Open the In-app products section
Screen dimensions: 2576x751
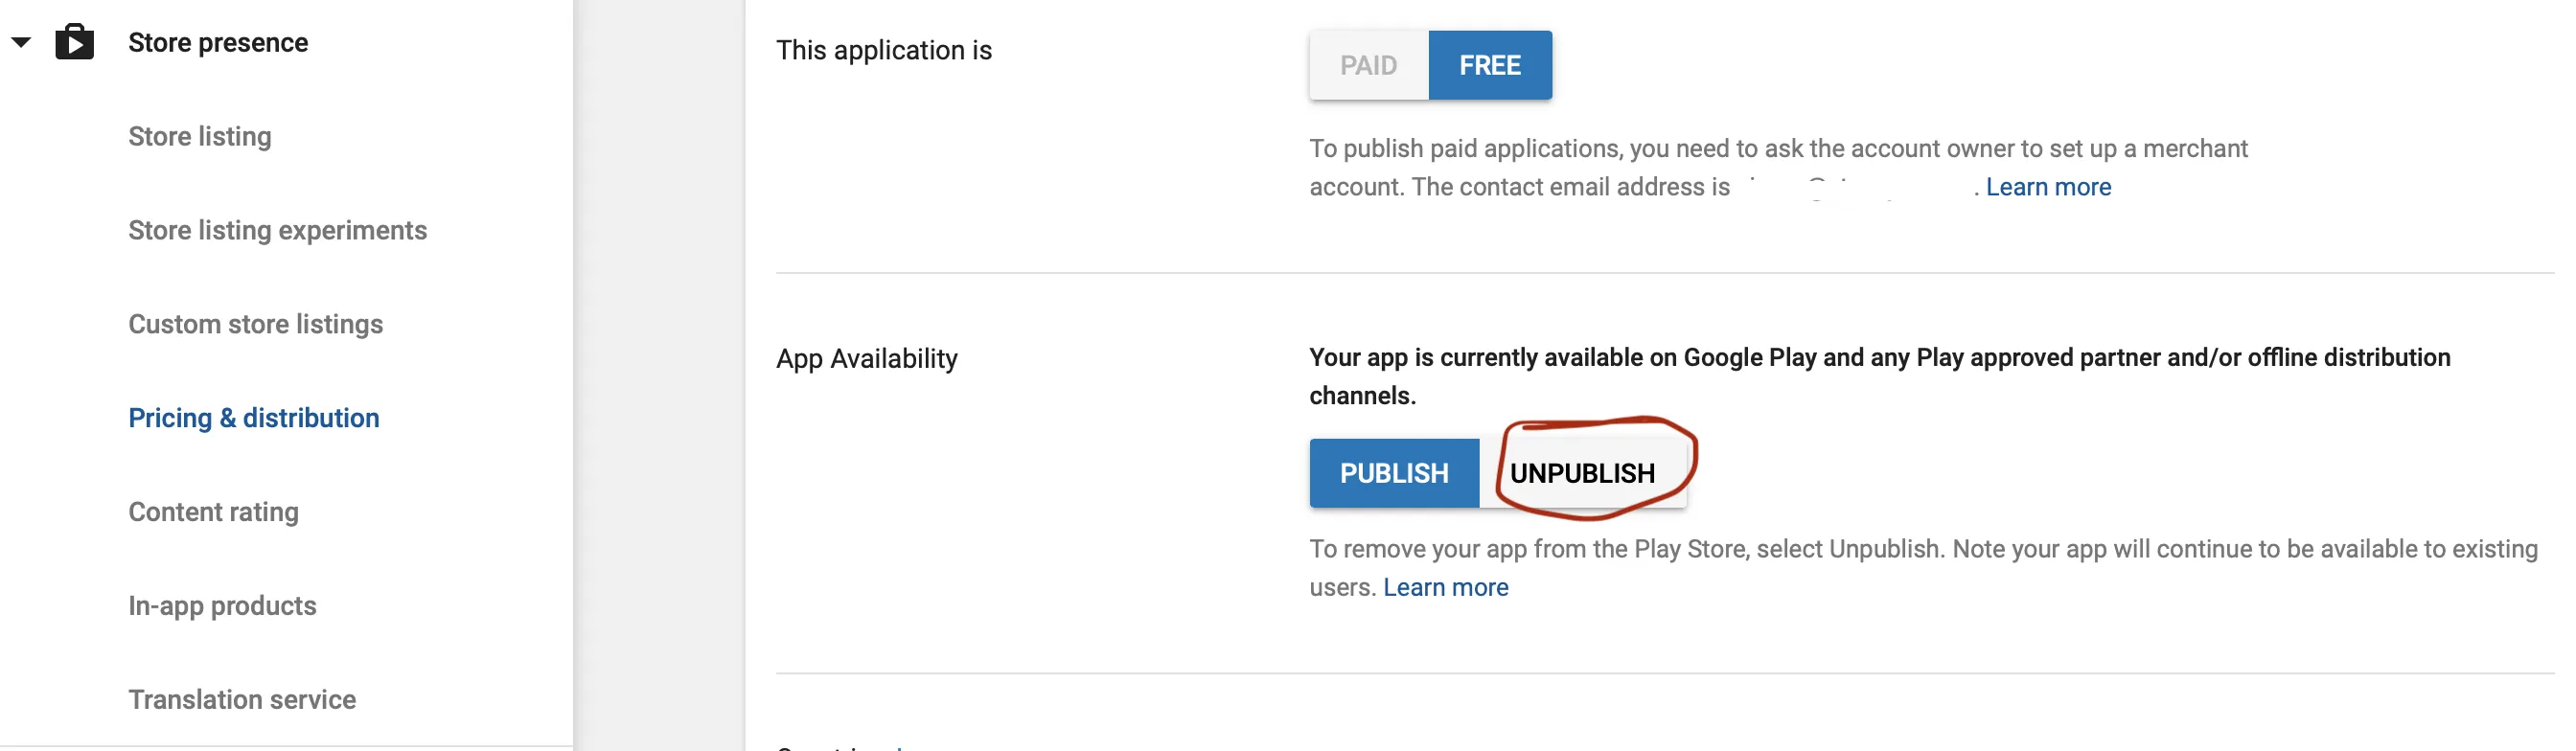[222, 607]
